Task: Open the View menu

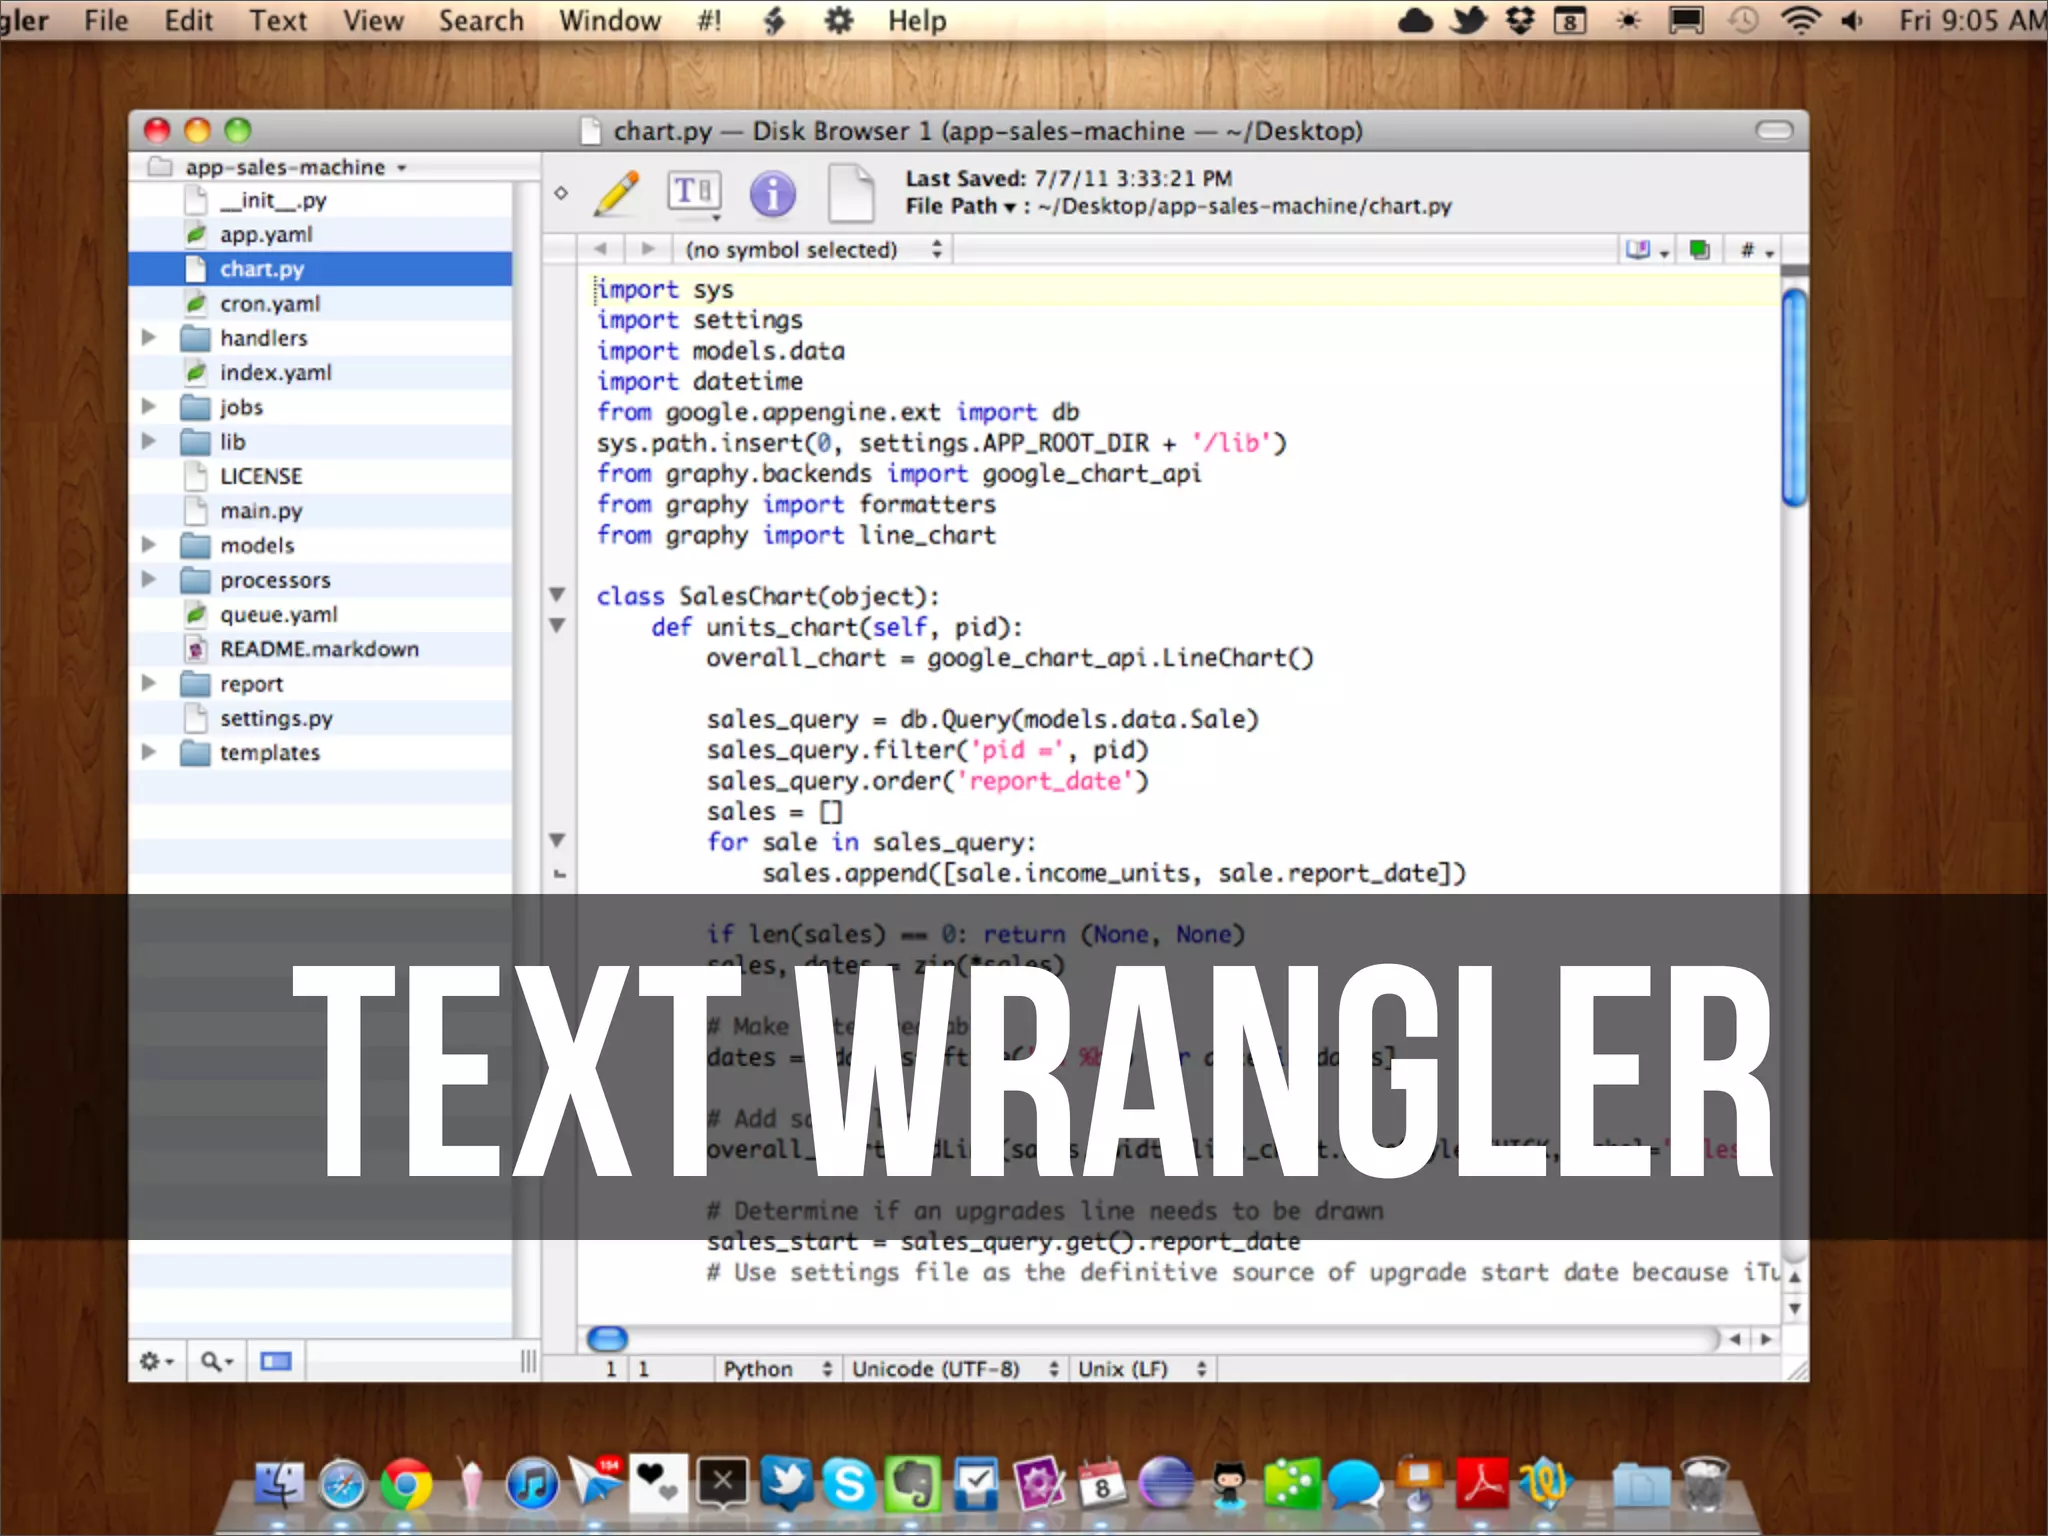Action: click(x=373, y=20)
